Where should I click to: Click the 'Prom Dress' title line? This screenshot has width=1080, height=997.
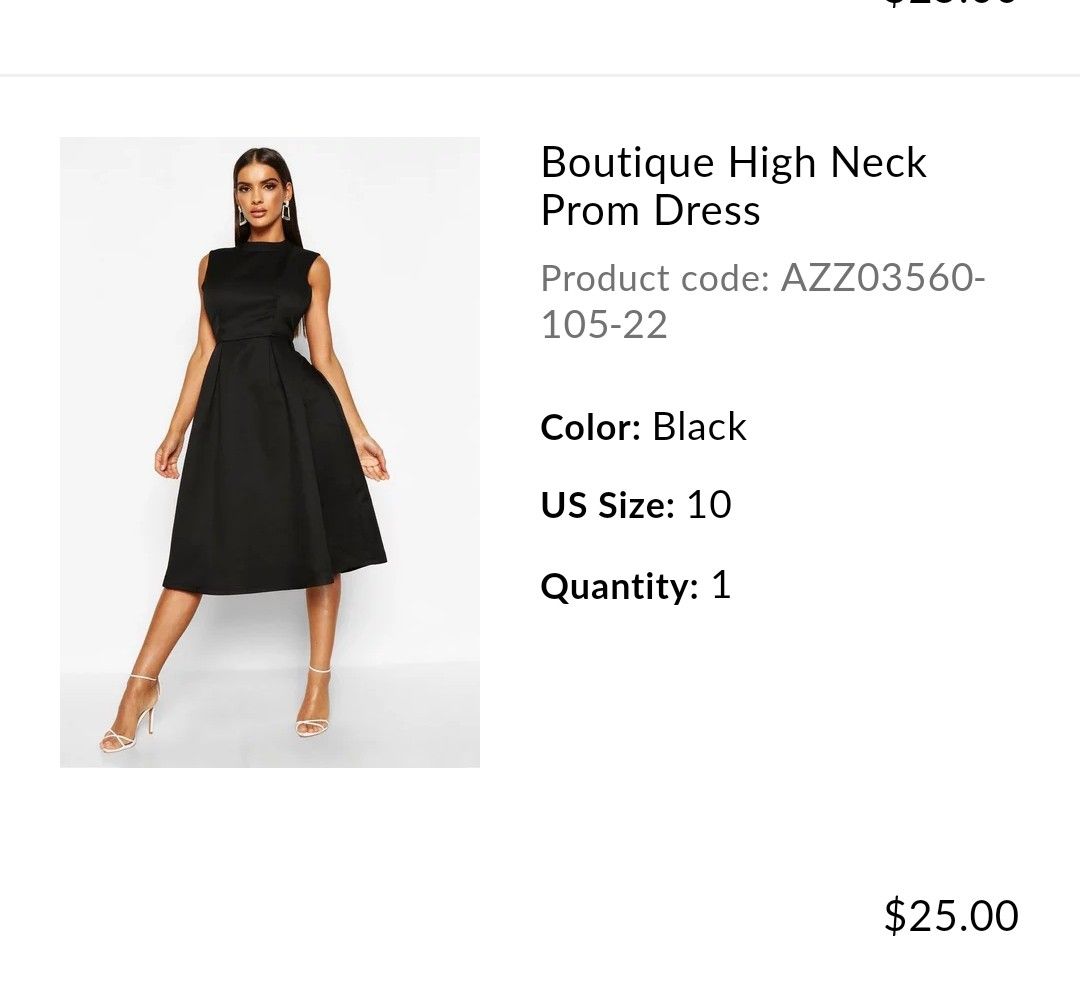[650, 211]
